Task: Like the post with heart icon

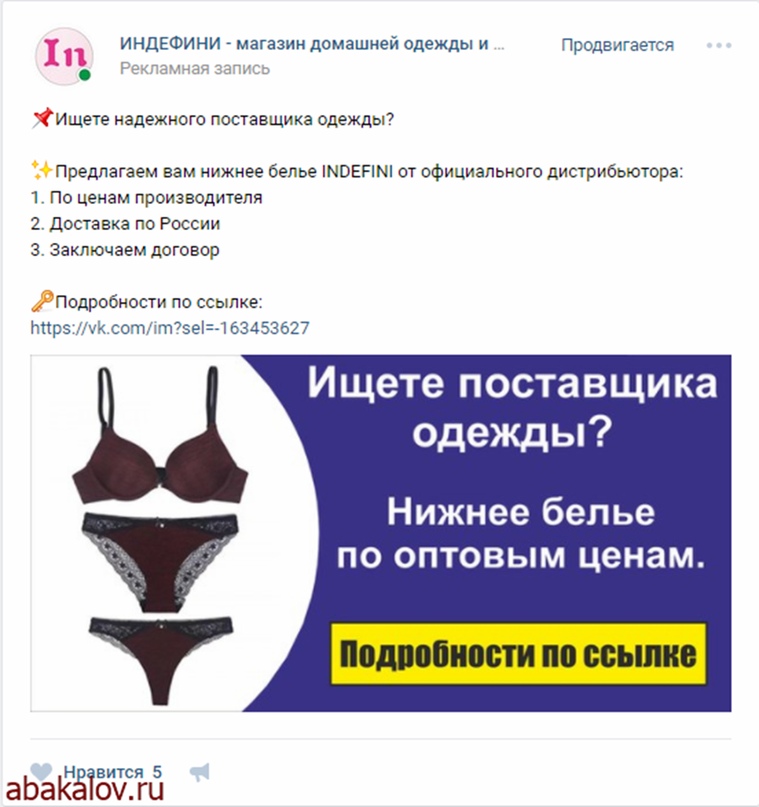Action: click(41, 771)
